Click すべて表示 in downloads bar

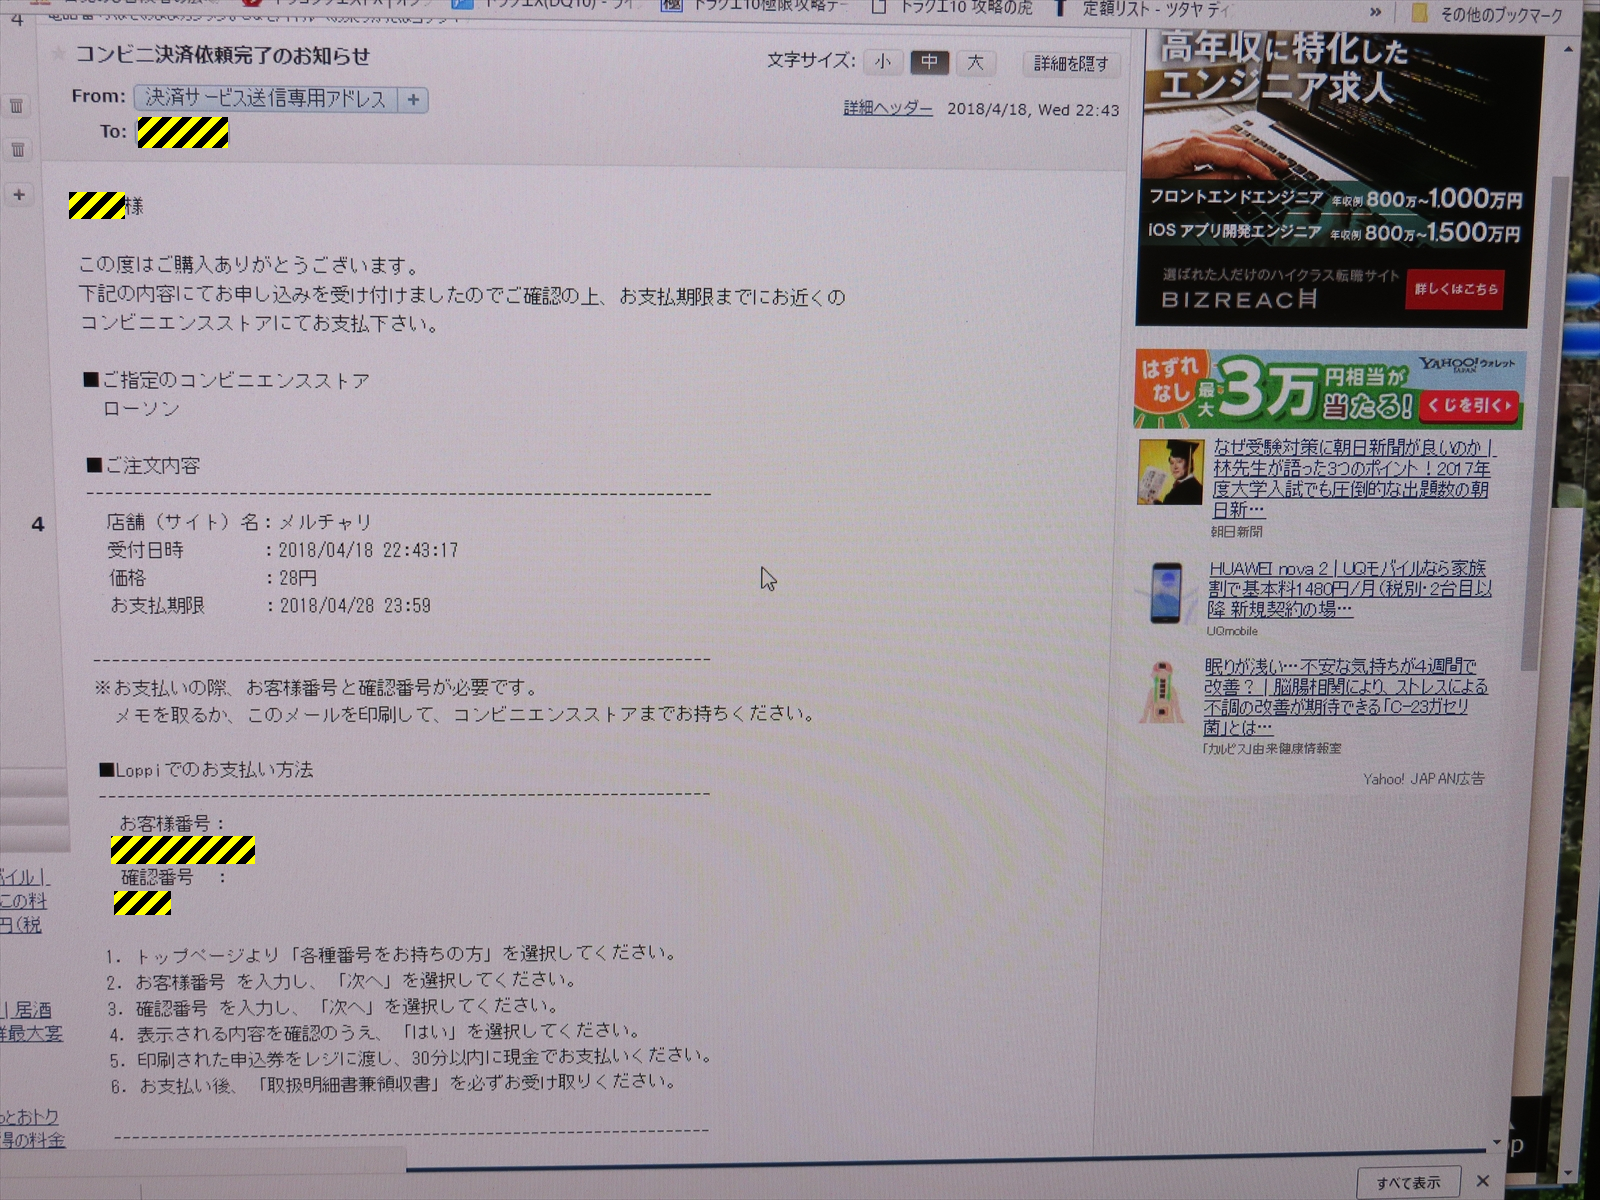(x=1408, y=1183)
